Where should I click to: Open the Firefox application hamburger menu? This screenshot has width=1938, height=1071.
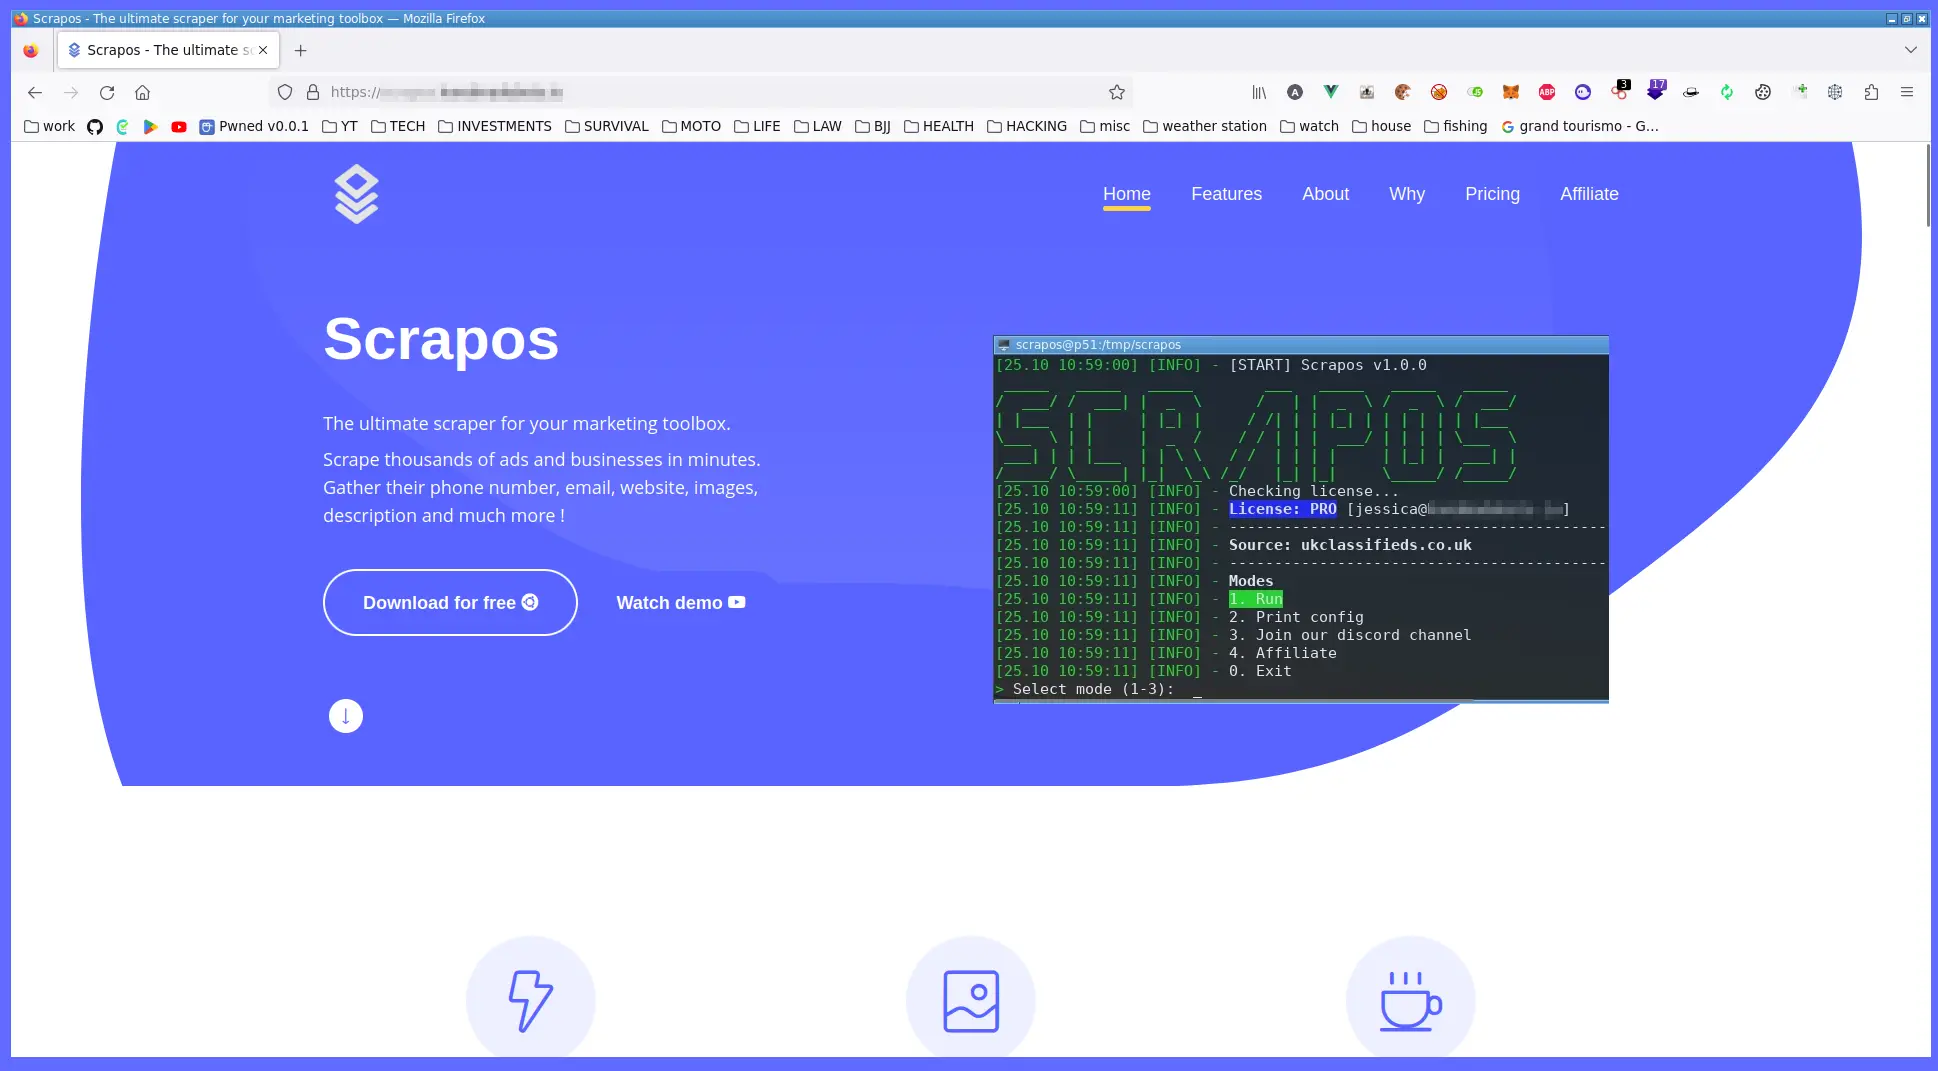(x=1907, y=92)
